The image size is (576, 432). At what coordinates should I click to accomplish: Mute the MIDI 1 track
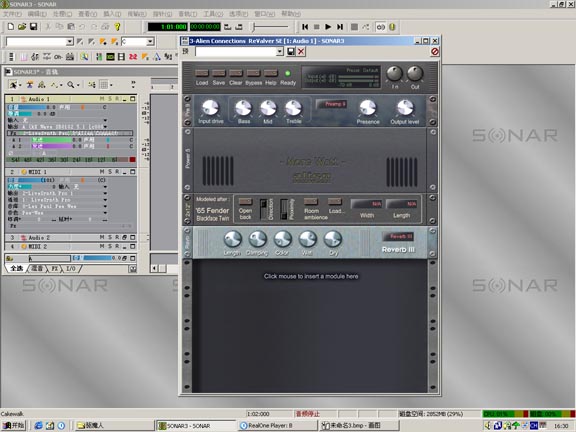(x=102, y=172)
